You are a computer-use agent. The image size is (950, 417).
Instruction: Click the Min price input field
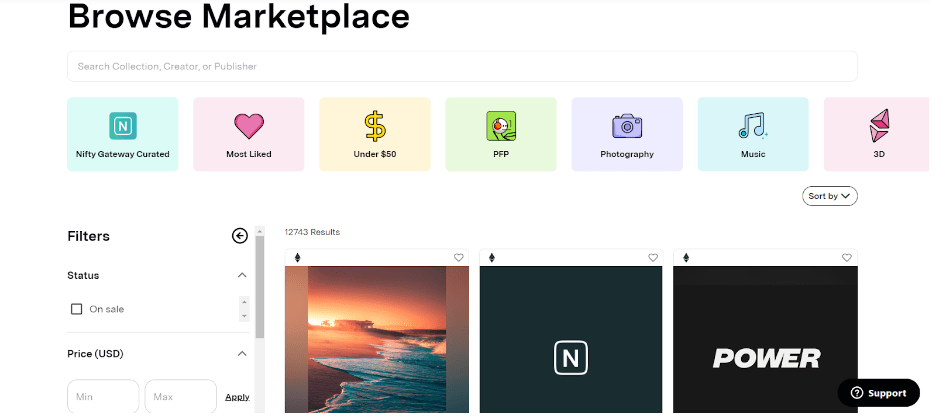point(103,397)
